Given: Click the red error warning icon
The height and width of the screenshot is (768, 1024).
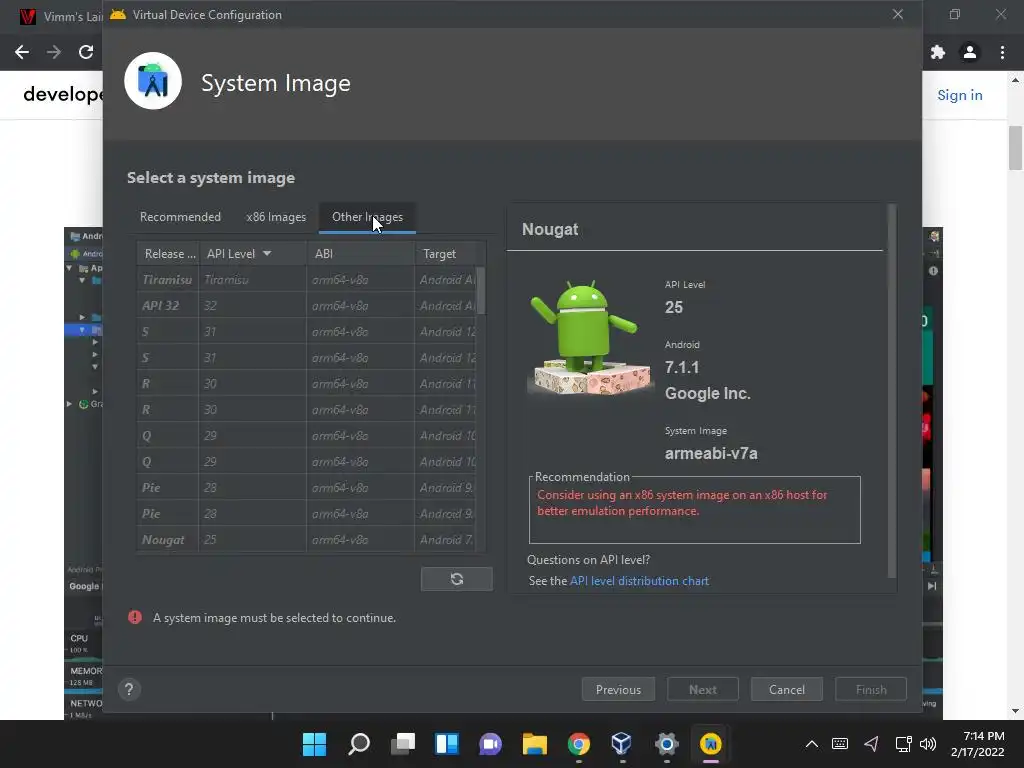Looking at the screenshot, I should 135,617.
